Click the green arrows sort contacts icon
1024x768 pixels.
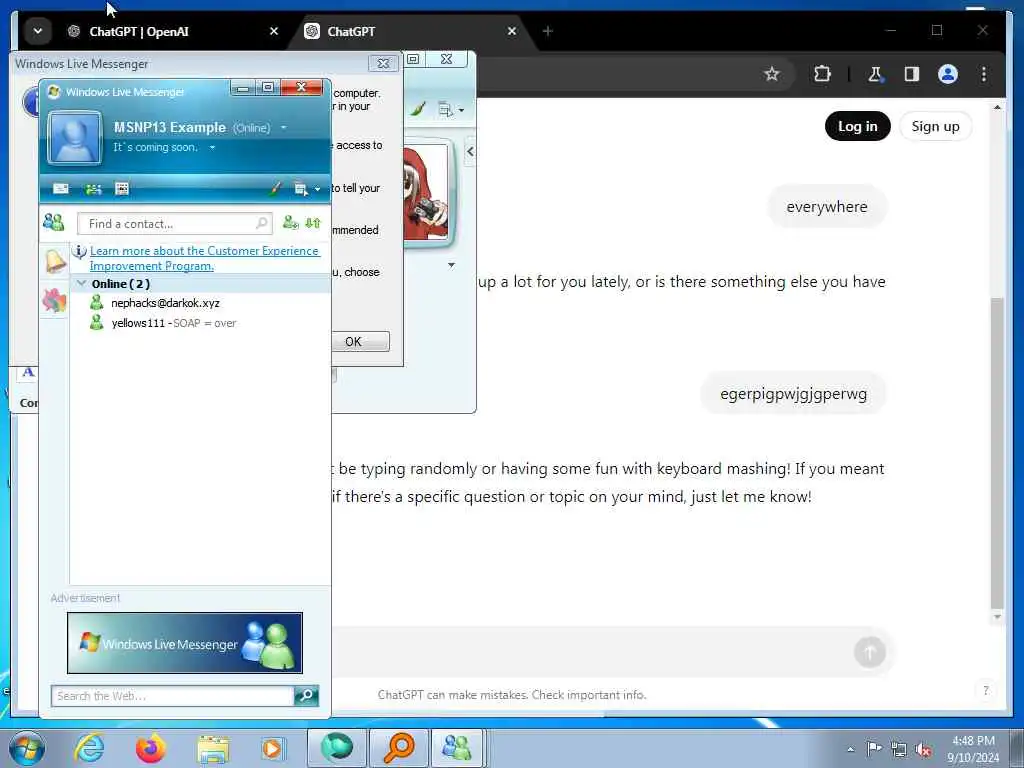pos(313,223)
